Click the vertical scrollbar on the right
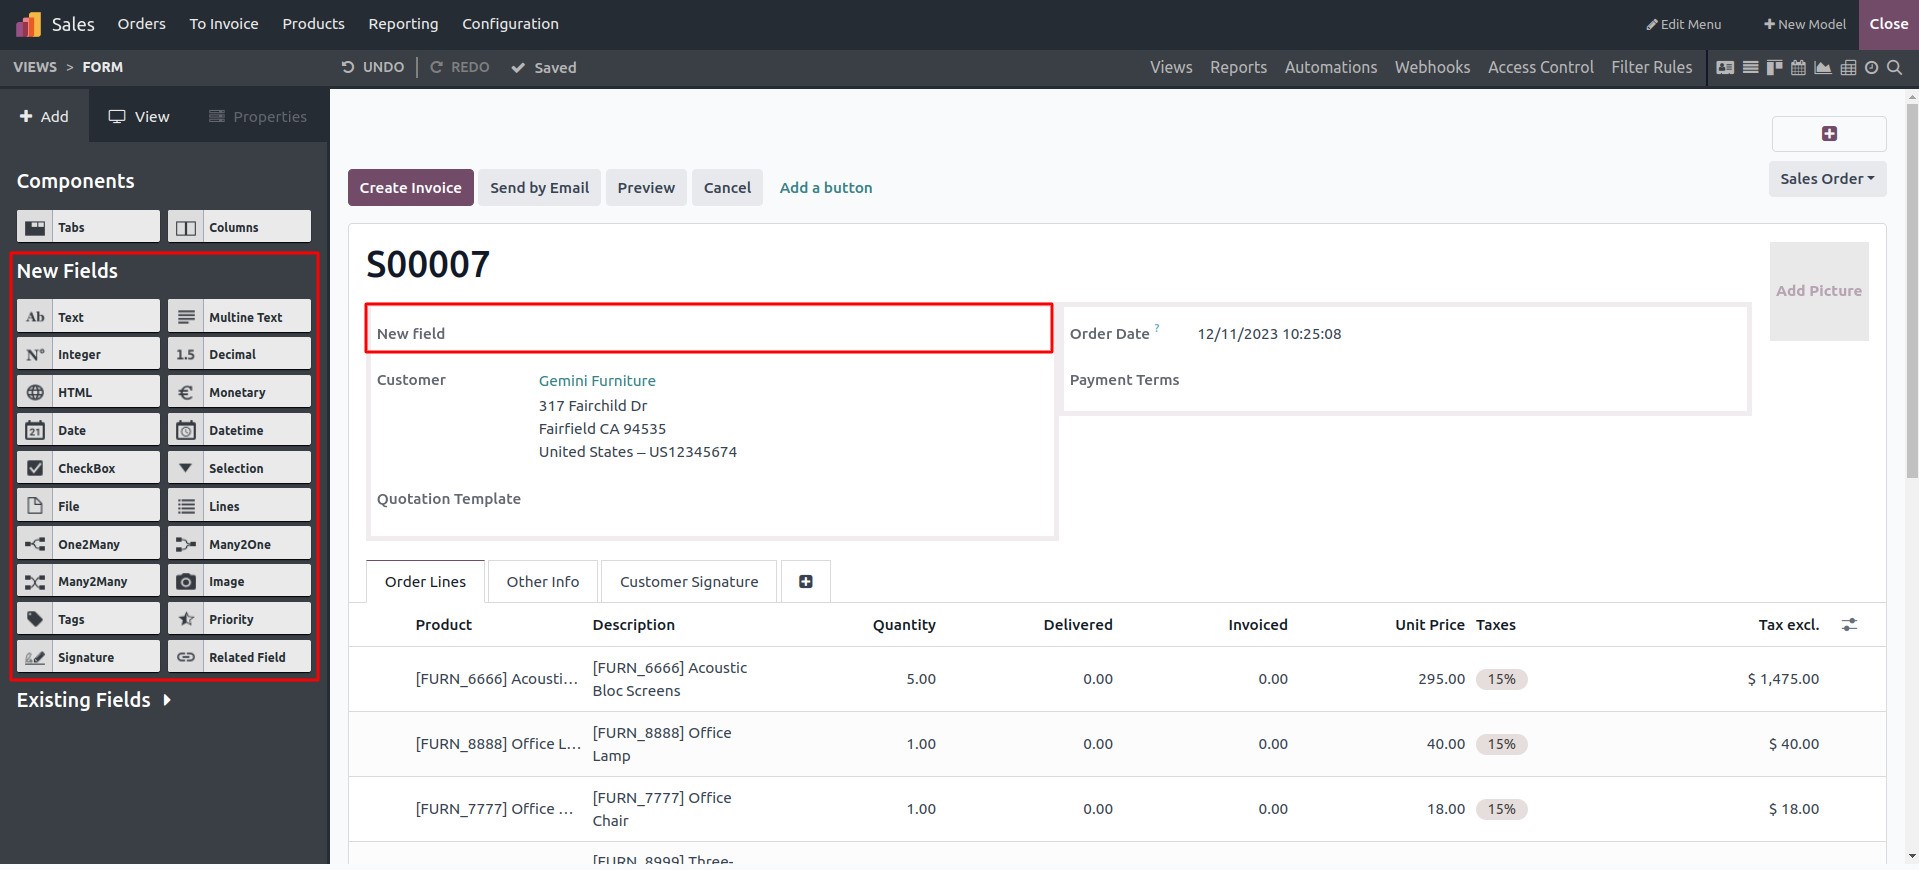The height and width of the screenshot is (870, 1919). click(x=1912, y=477)
